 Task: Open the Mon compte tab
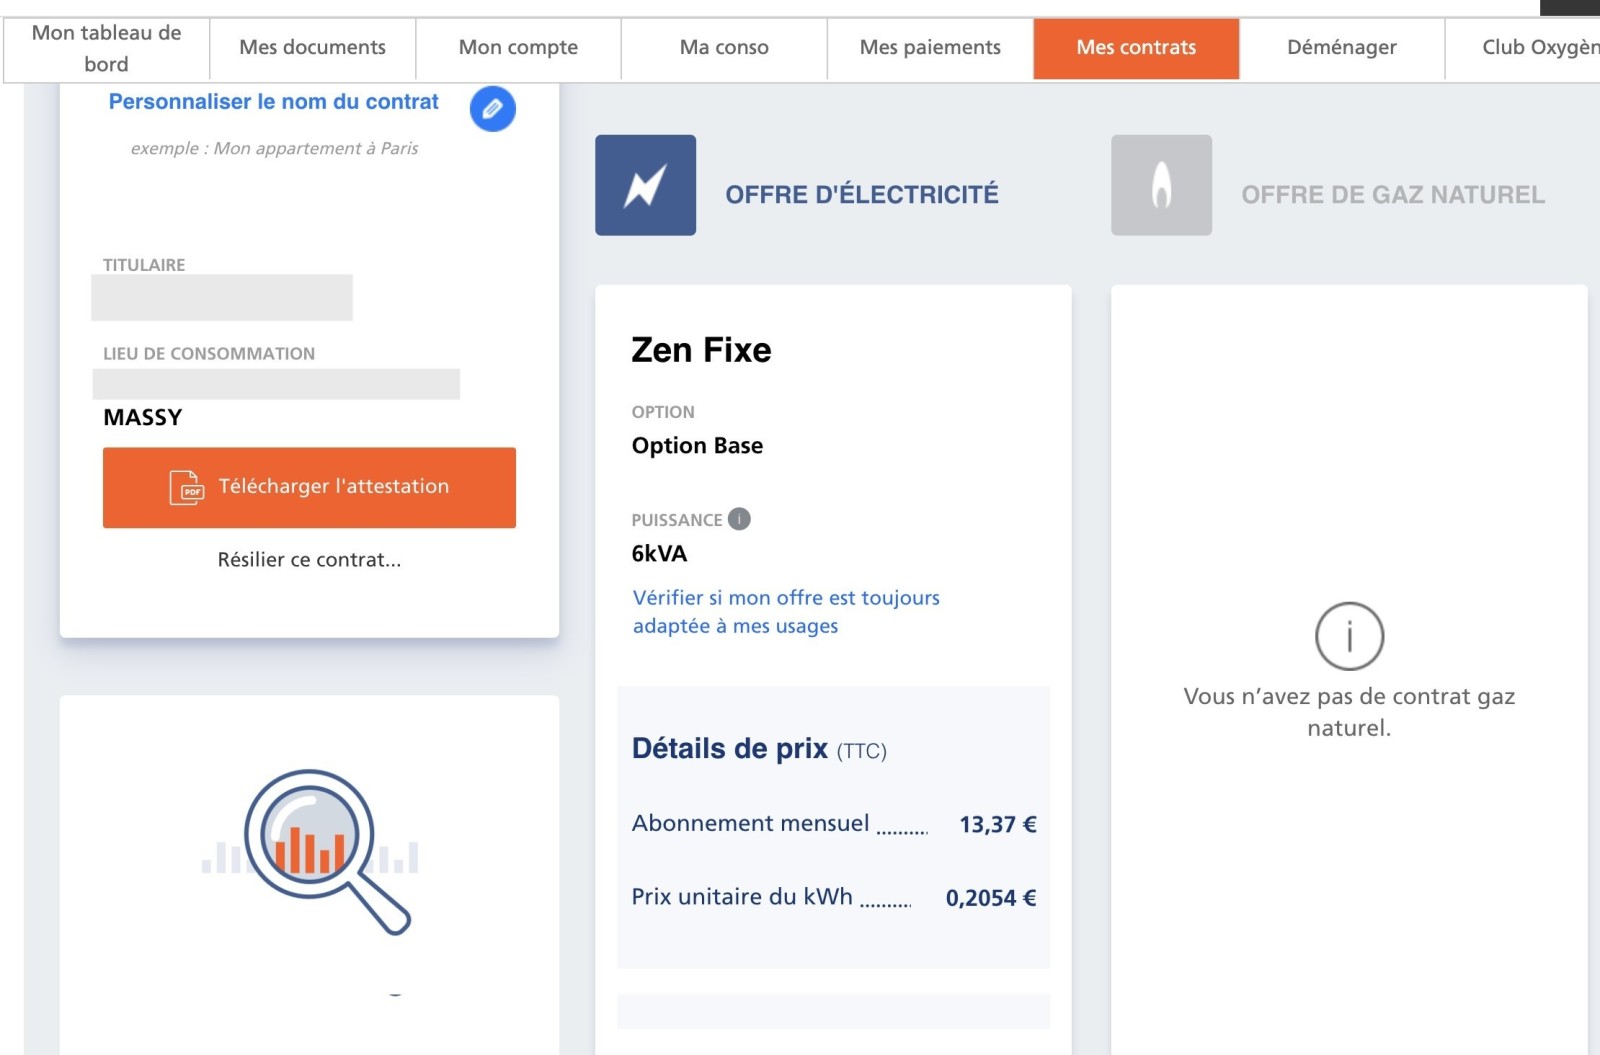coord(518,48)
